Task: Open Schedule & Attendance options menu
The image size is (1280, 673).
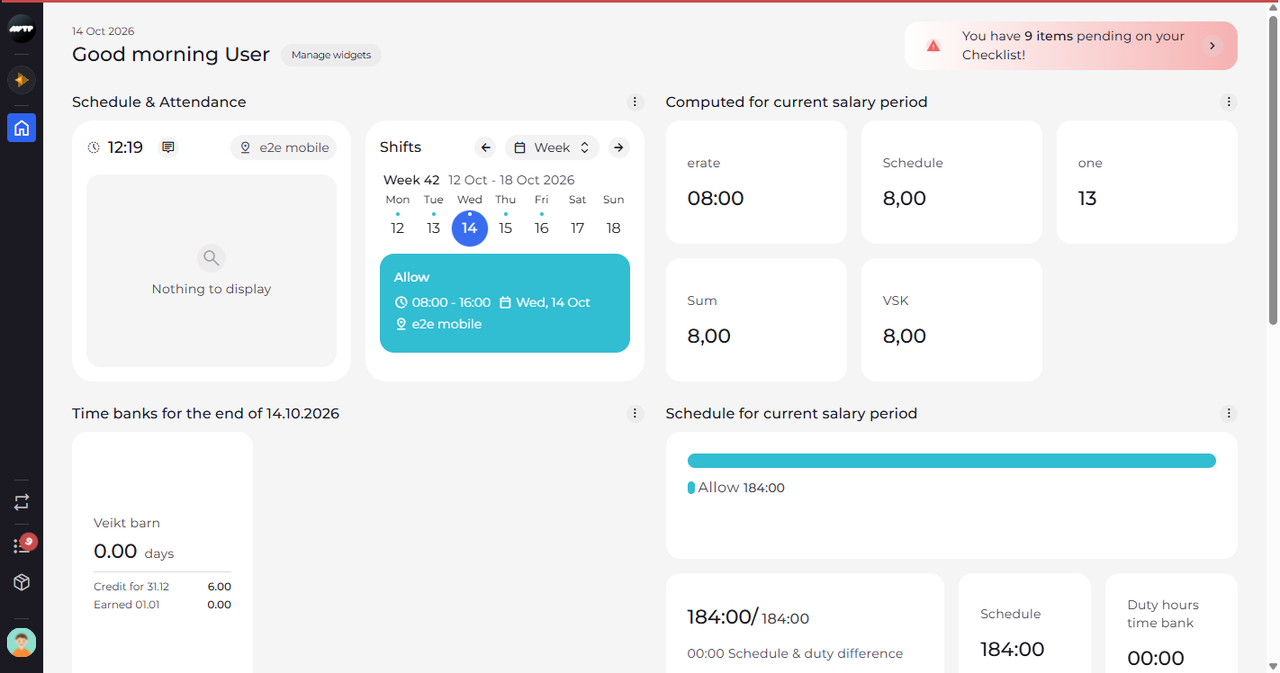Action: 634,102
